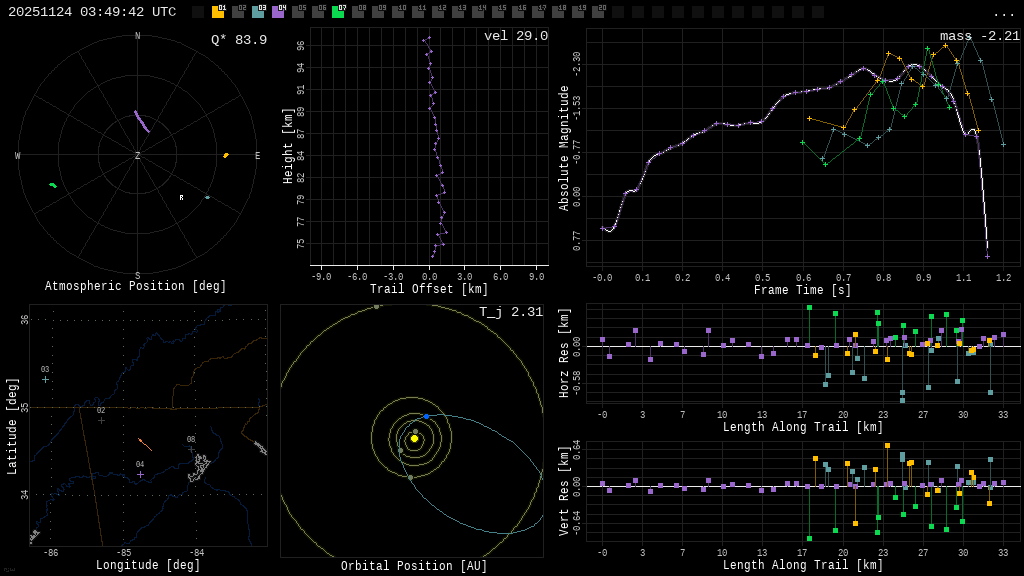The width and height of the screenshot is (1024, 576).
Task: Toggle station 03 teal indicator
Action: (258, 12)
